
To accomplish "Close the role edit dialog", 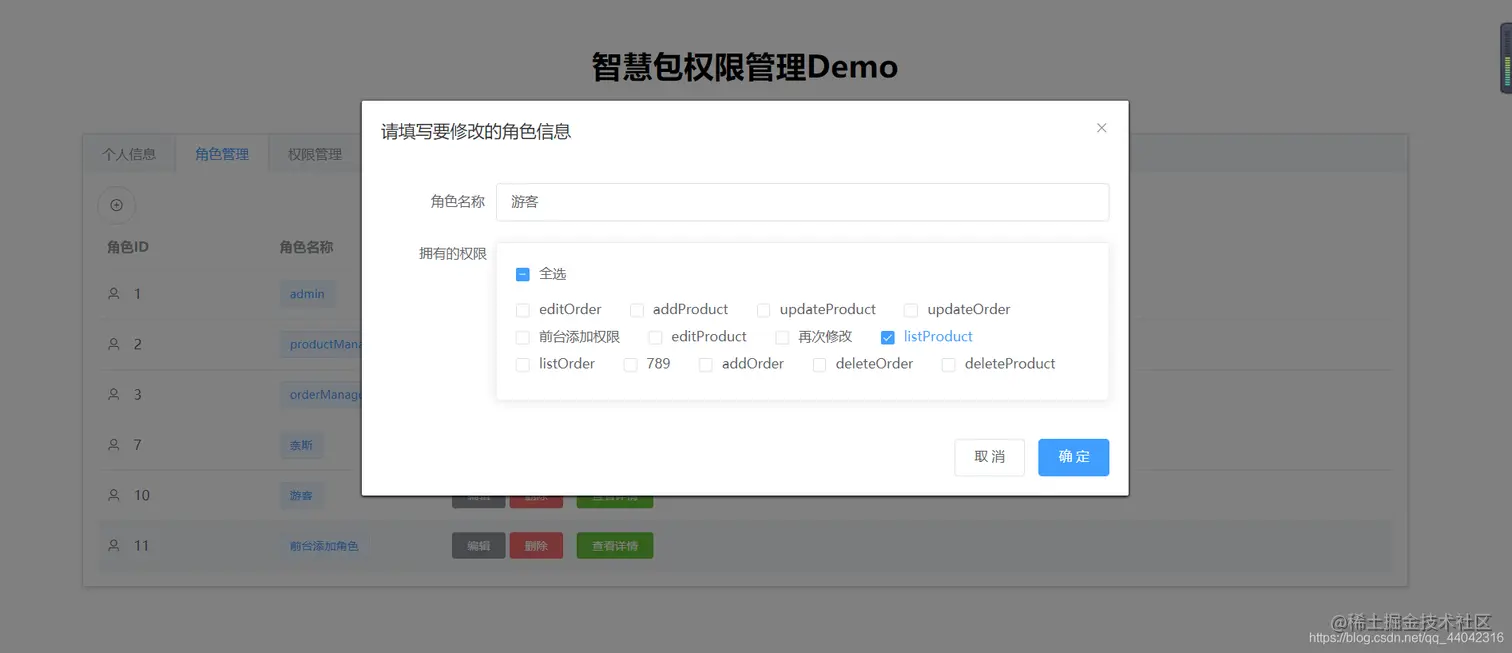I will pos(1101,128).
